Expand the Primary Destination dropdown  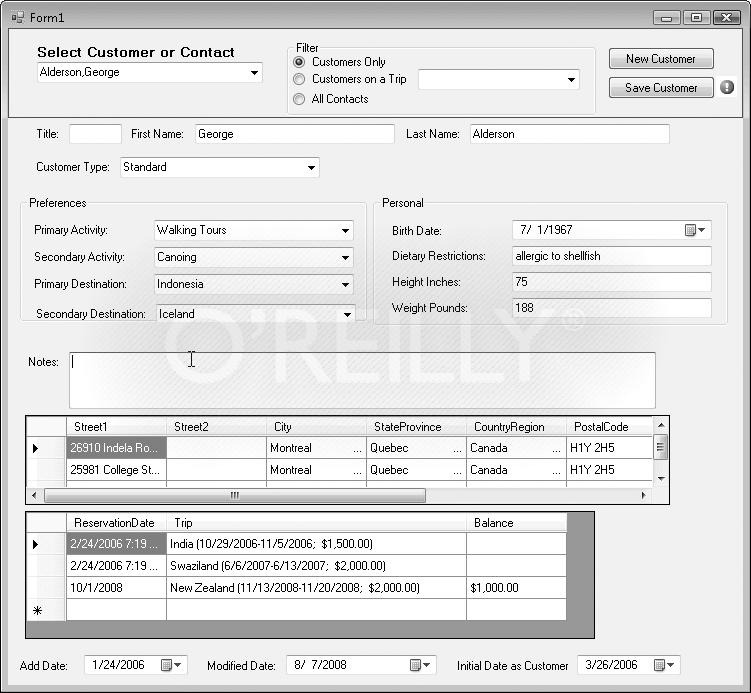pos(345,284)
